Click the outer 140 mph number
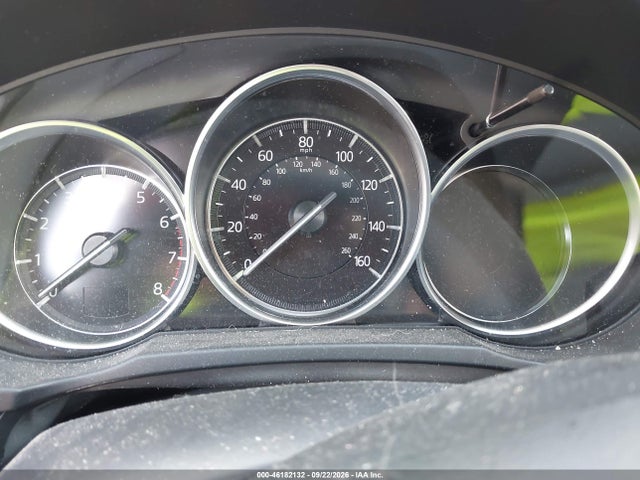The height and width of the screenshot is (480, 640). coord(376,226)
